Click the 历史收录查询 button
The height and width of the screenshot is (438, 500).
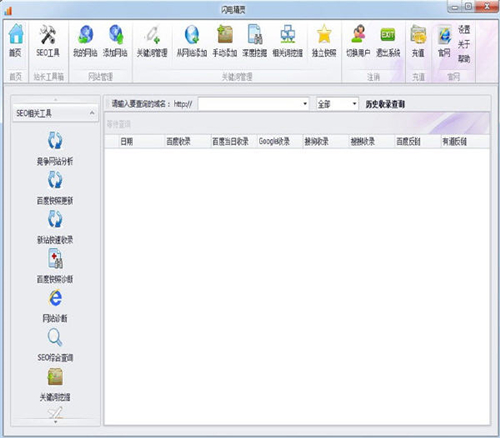click(x=385, y=104)
